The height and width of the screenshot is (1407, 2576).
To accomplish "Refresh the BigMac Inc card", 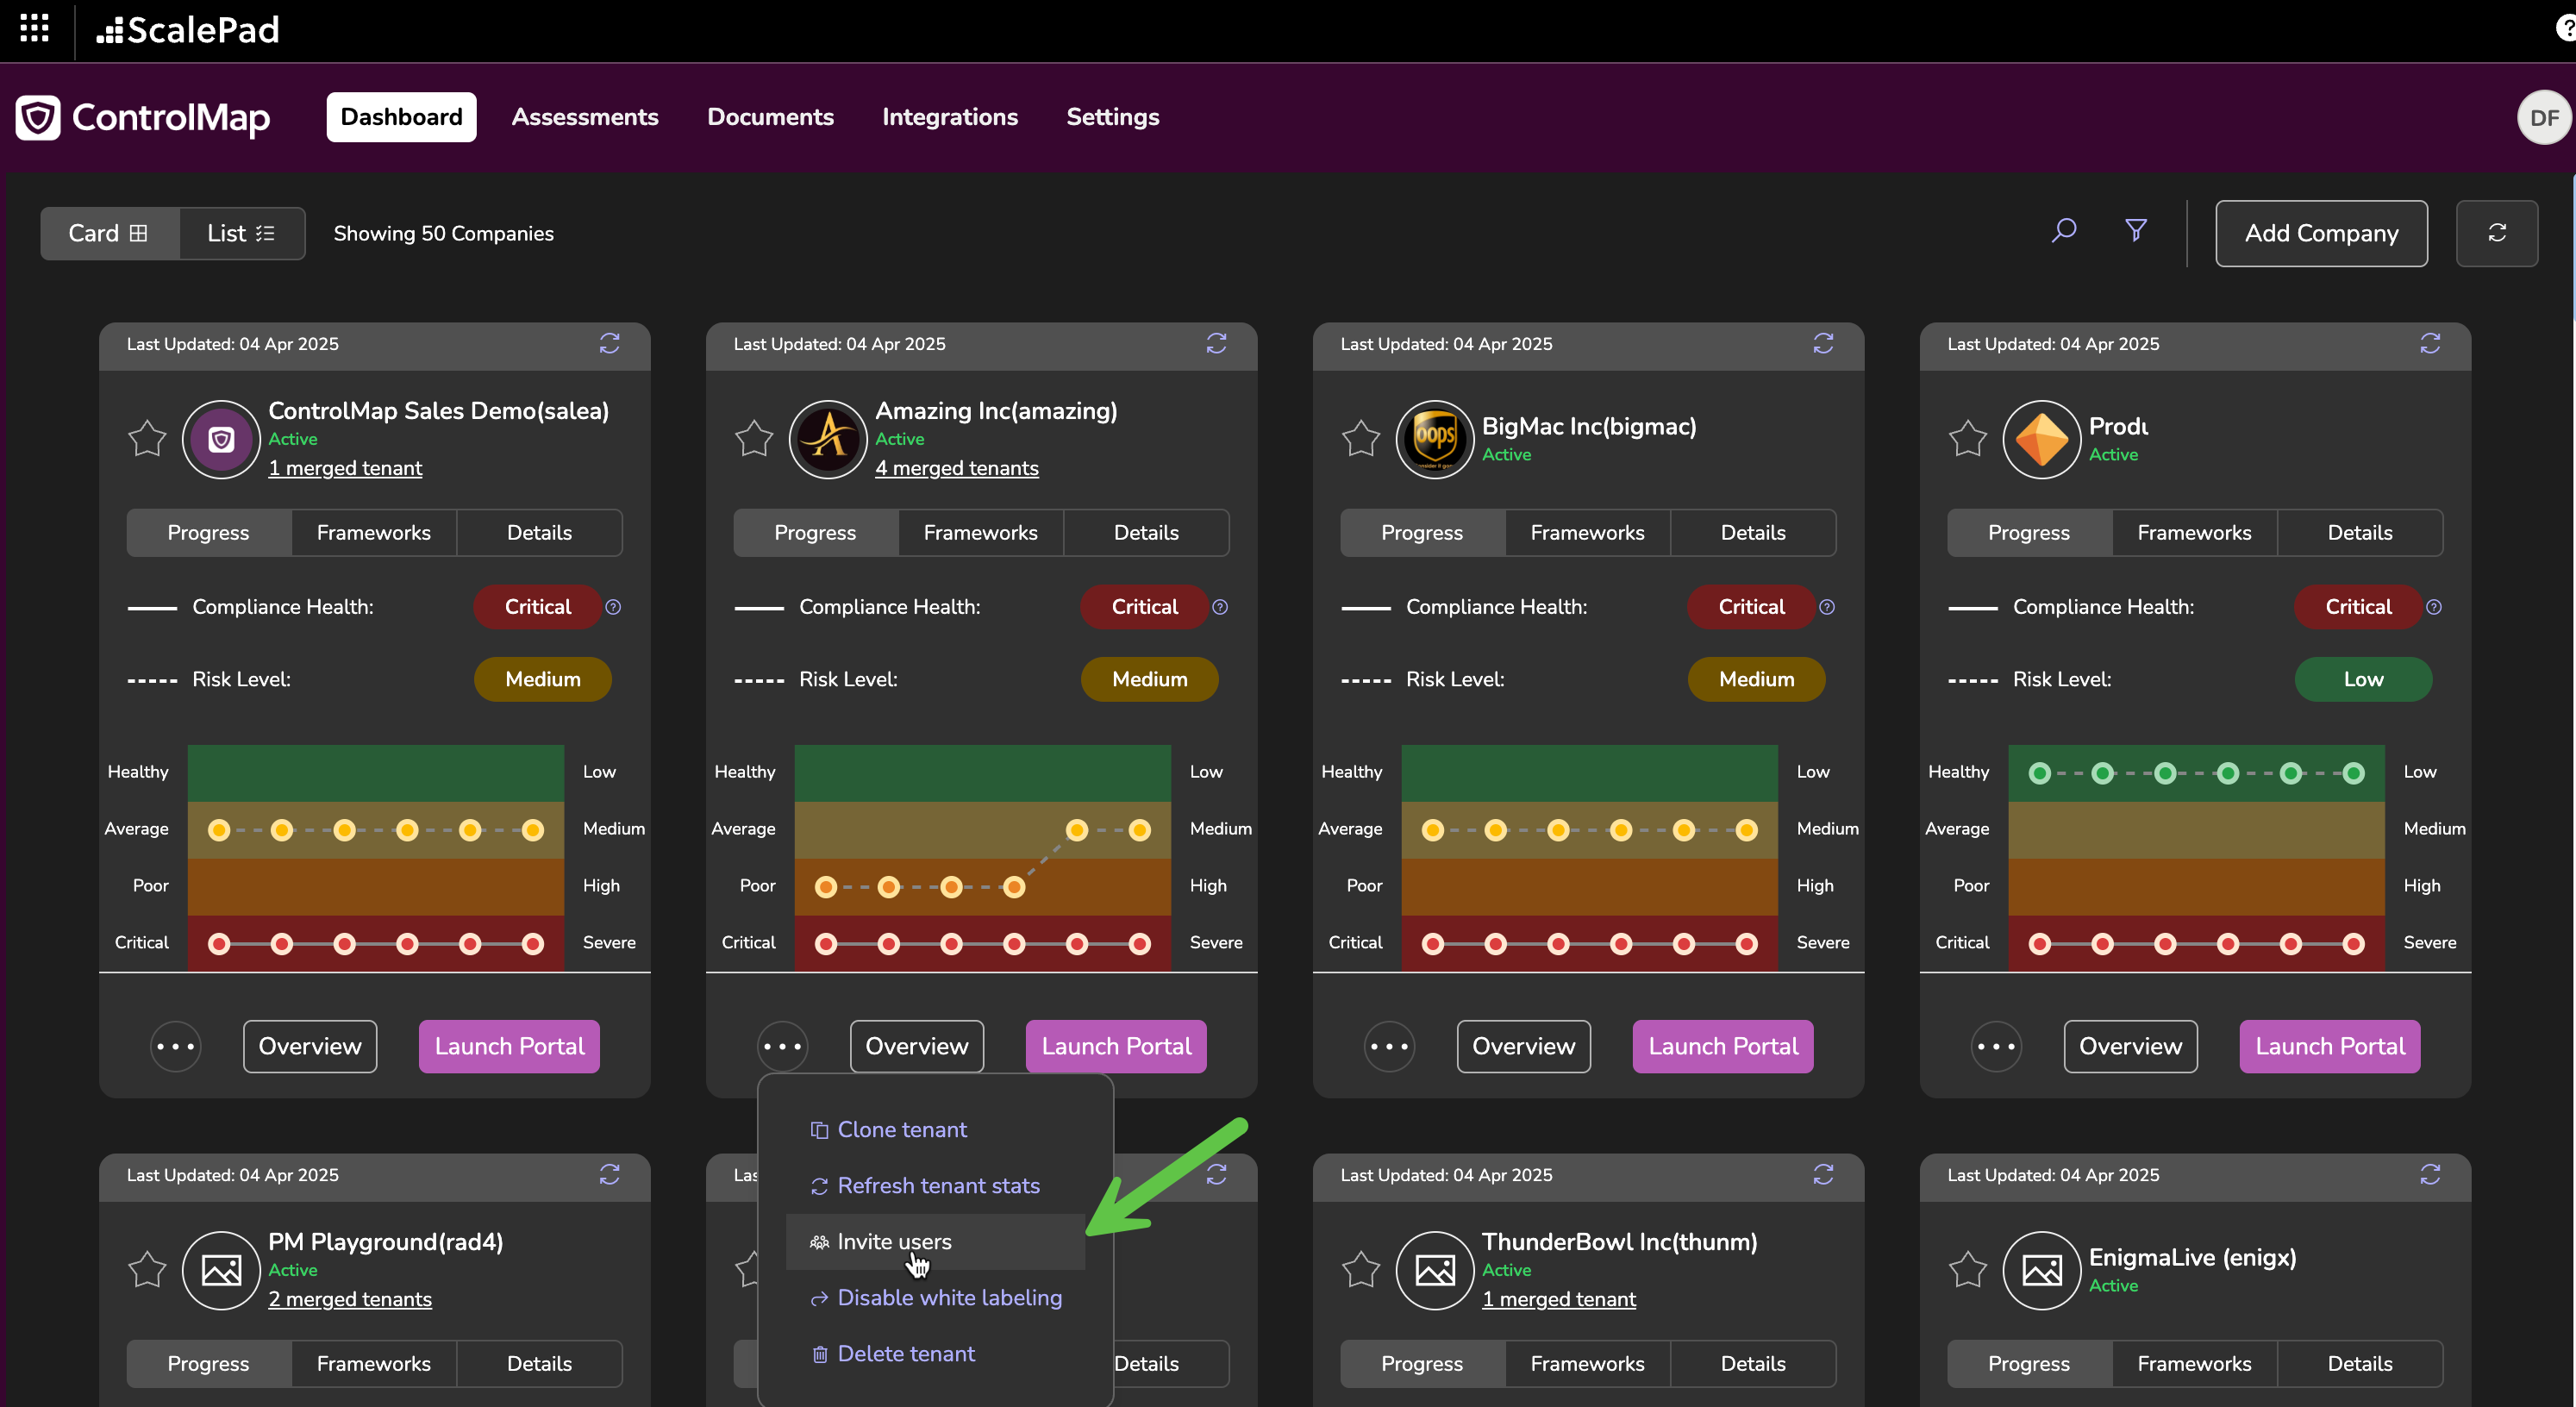I will click(1823, 344).
